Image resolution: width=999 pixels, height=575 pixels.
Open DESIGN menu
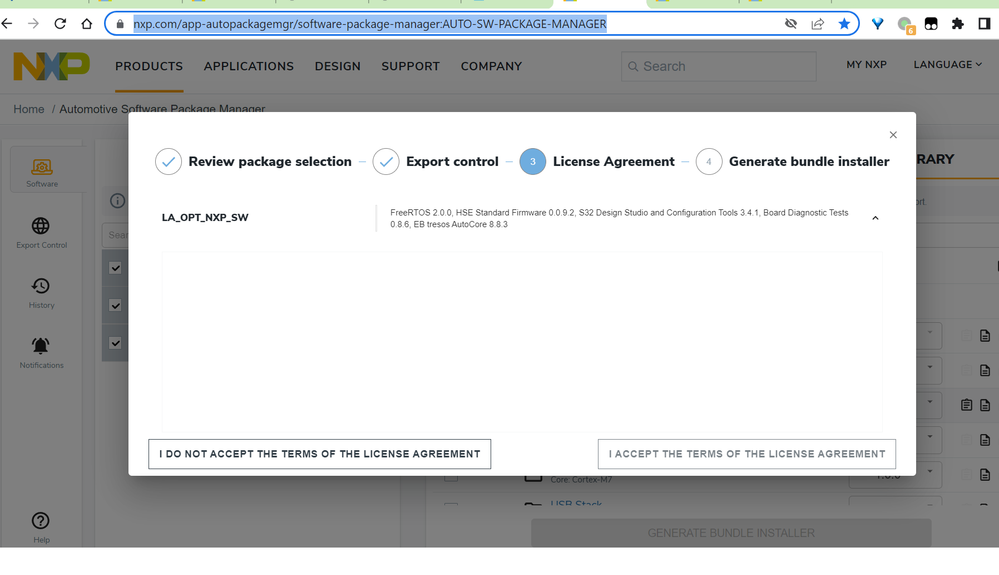point(338,66)
